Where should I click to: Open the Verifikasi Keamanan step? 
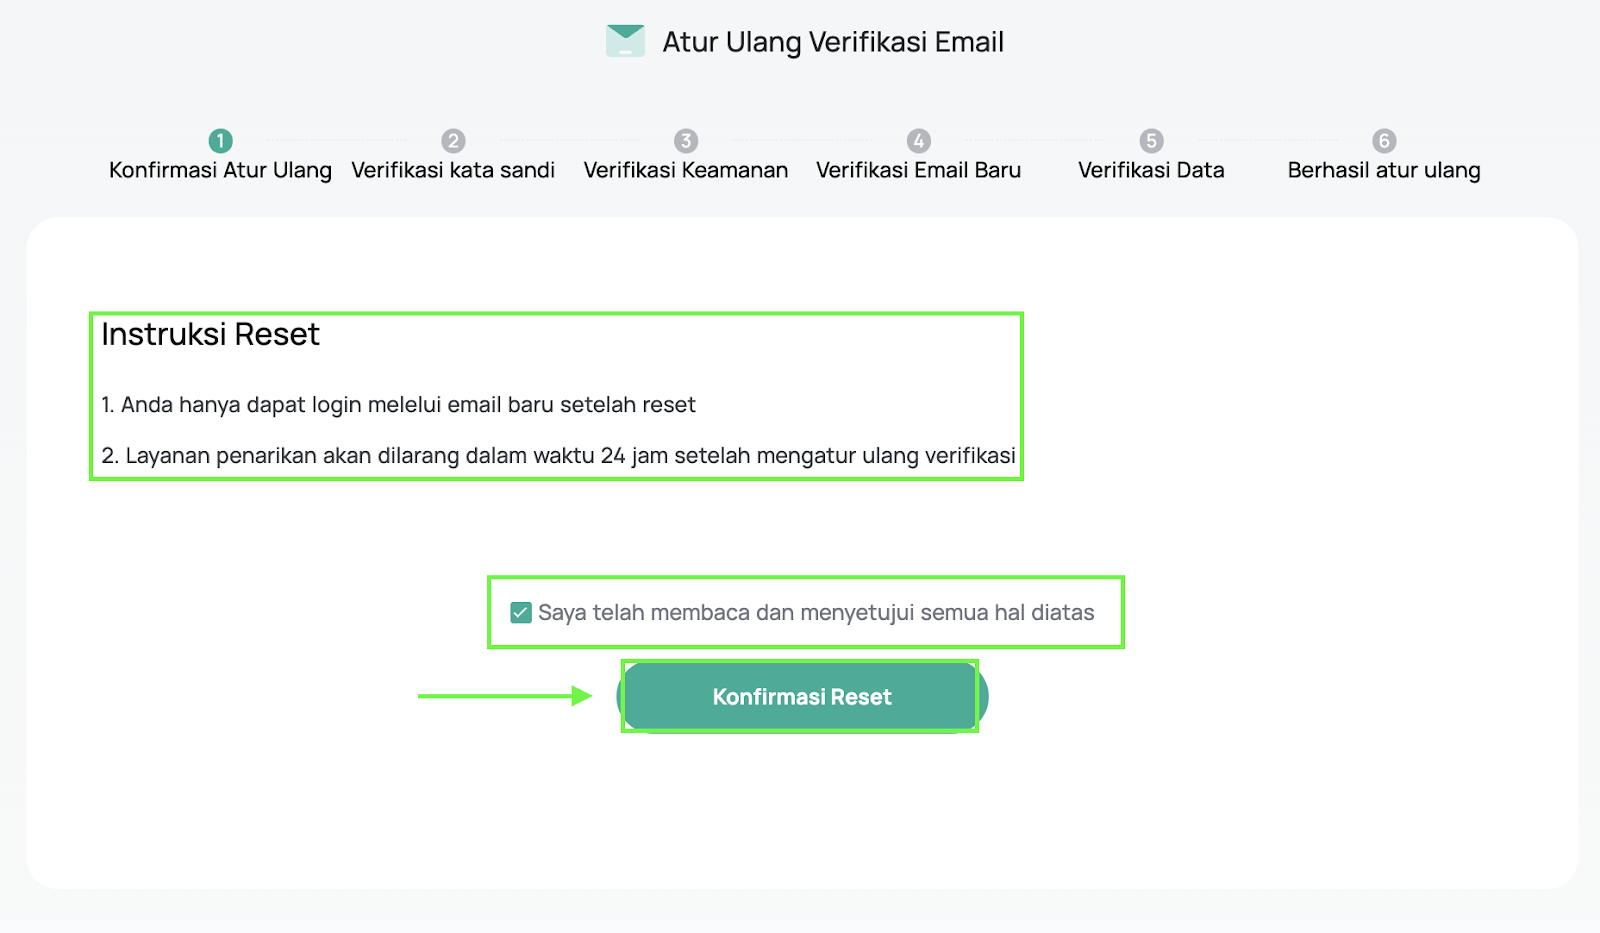(685, 170)
